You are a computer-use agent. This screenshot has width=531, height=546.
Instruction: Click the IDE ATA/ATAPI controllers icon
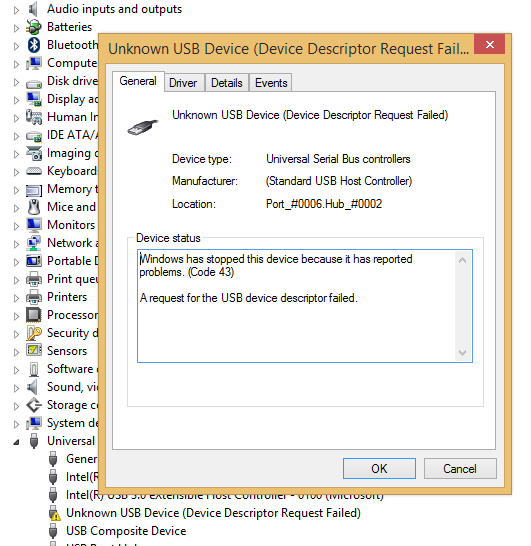pos(34,136)
